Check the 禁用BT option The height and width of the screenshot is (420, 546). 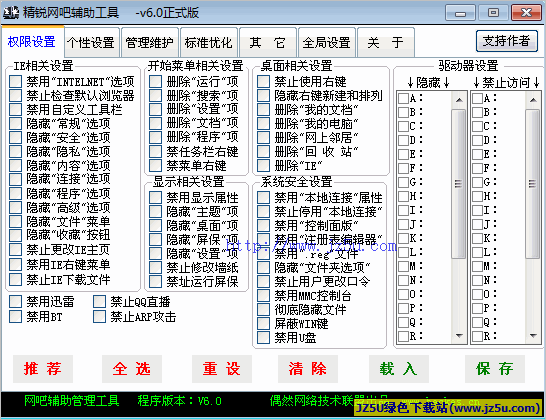click(x=15, y=317)
